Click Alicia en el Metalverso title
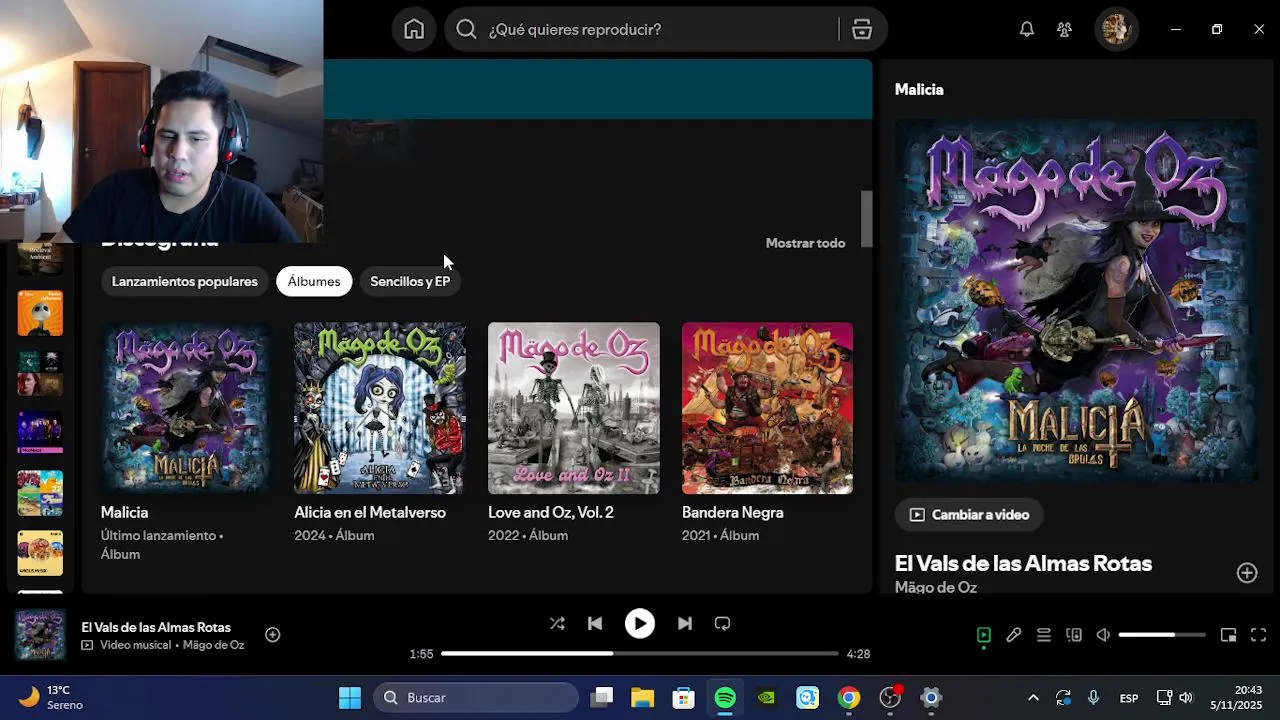Viewport: 1280px width, 720px height. click(x=370, y=512)
